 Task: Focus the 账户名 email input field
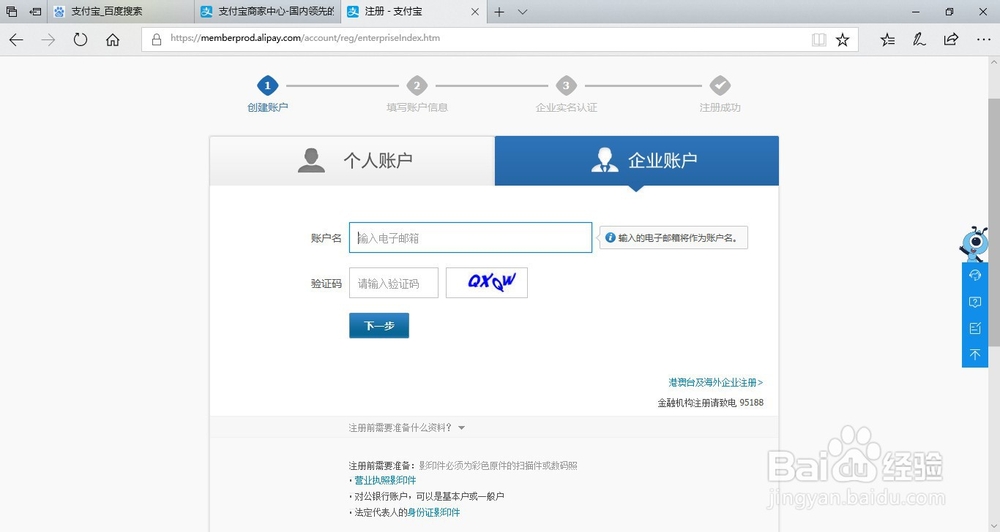[471, 237]
